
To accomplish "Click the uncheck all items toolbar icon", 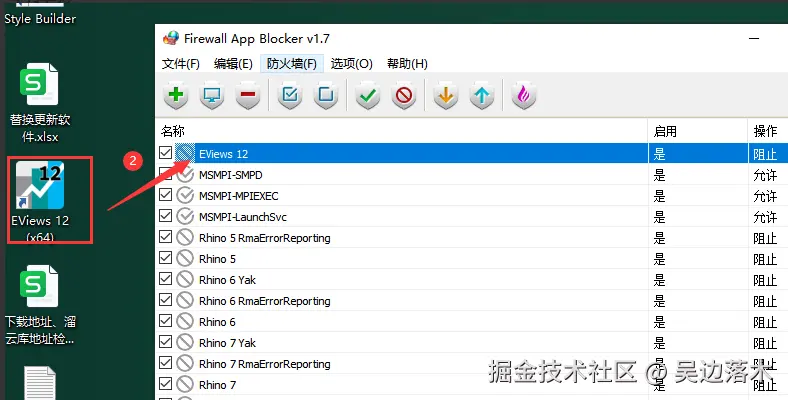I will coord(326,95).
